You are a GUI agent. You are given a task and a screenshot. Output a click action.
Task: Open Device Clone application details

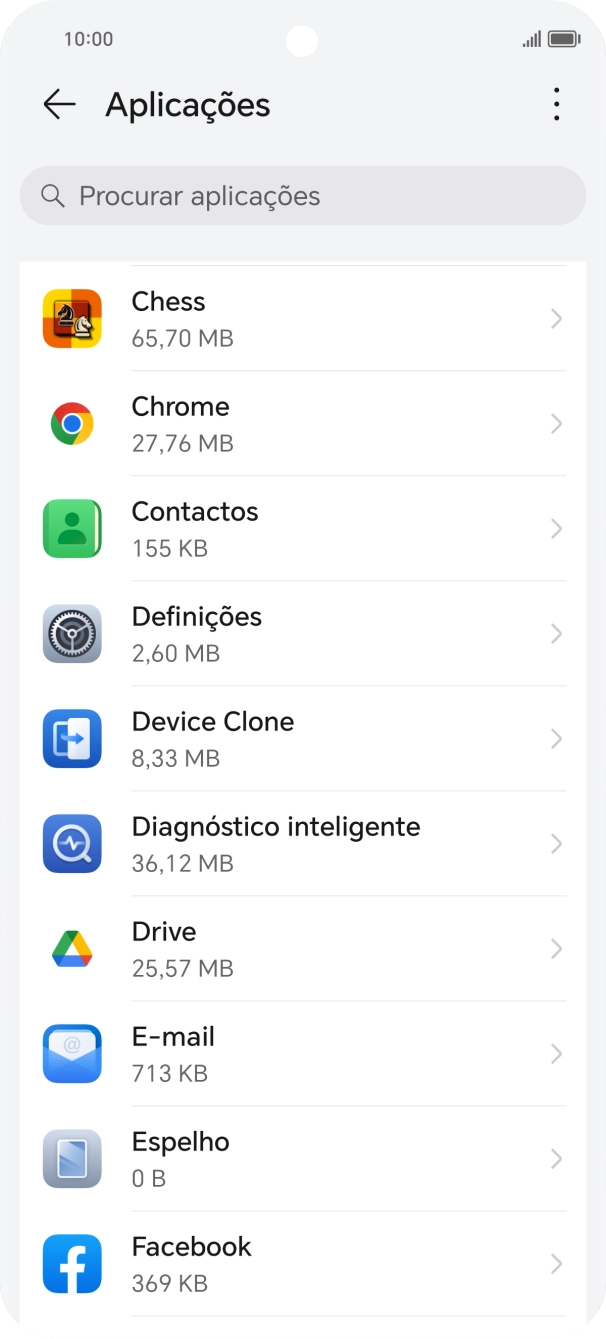[300, 738]
